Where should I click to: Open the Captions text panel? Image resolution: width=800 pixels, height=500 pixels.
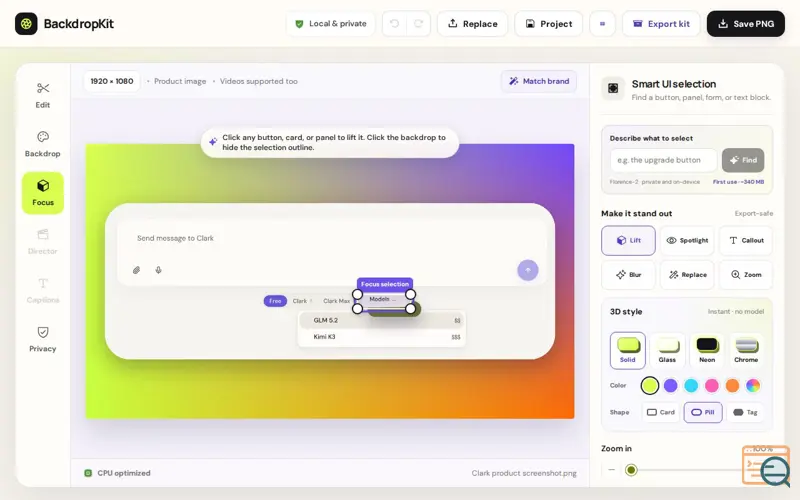click(43, 291)
